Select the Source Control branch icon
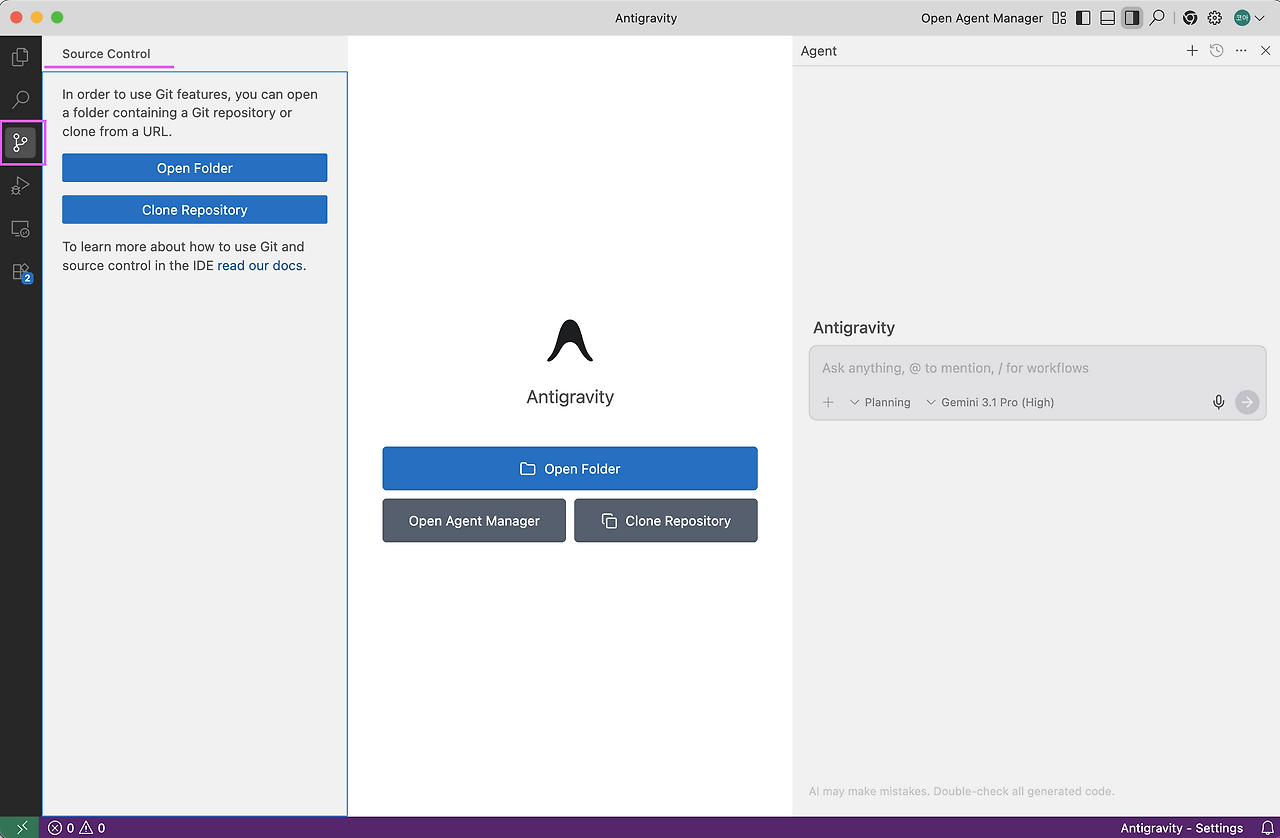1280x838 pixels. (x=20, y=143)
